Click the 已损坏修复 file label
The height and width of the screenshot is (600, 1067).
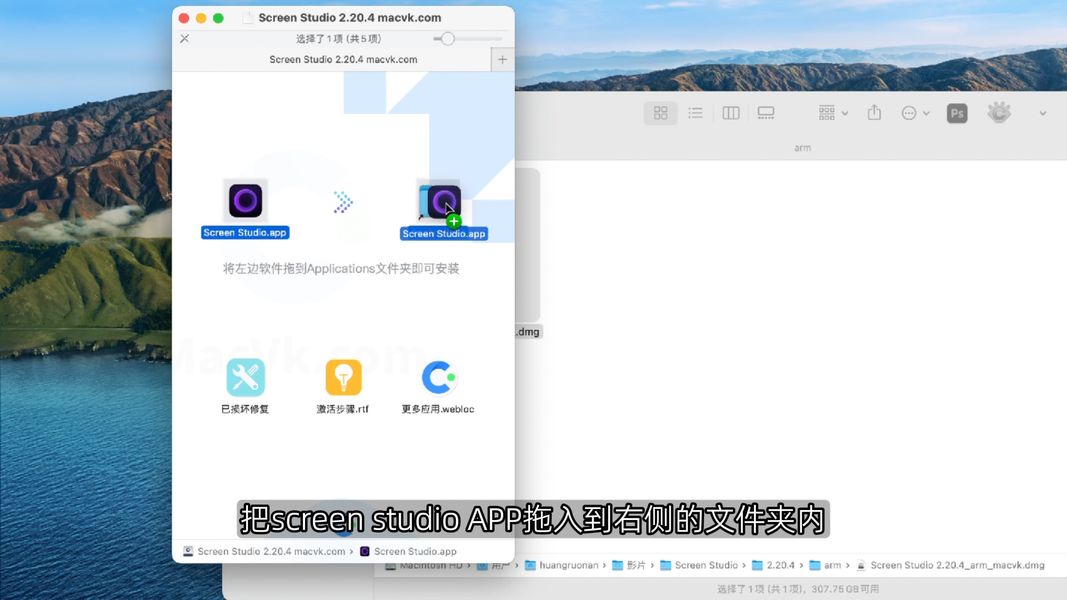(245, 409)
